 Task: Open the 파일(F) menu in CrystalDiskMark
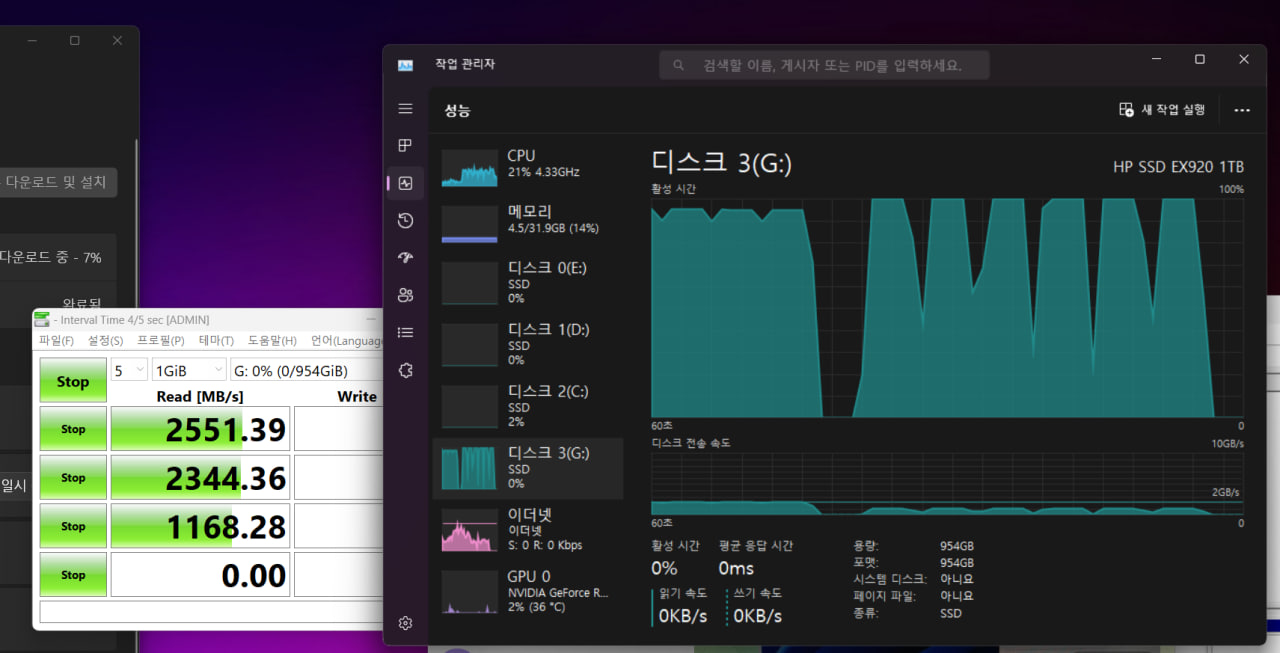56,341
